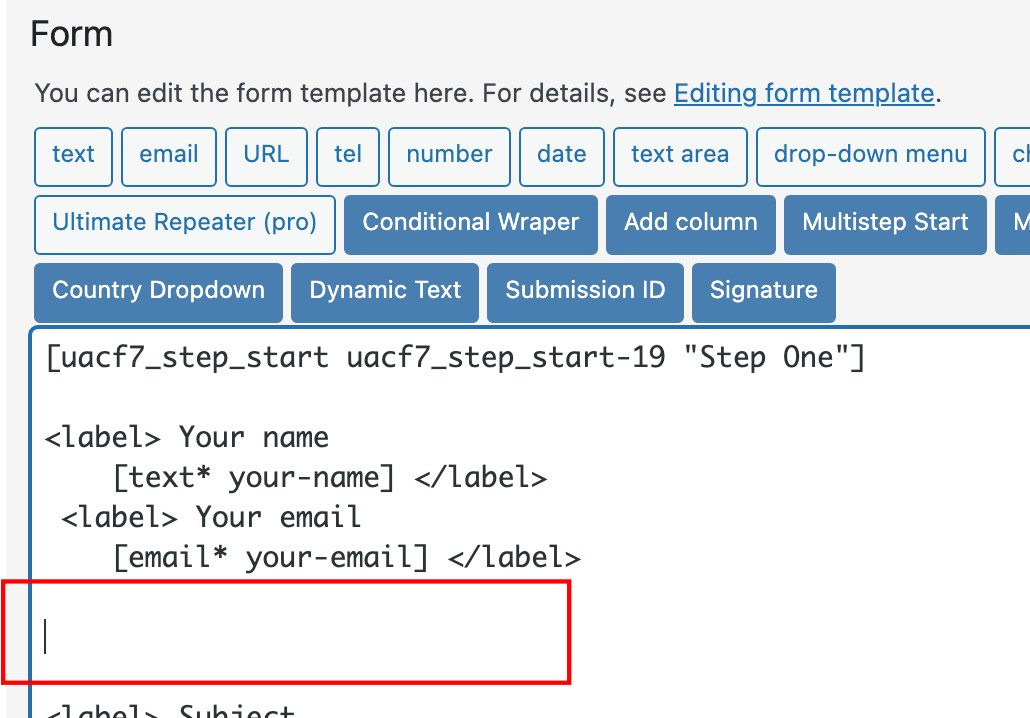Add a URL field tag

[x=266, y=156]
